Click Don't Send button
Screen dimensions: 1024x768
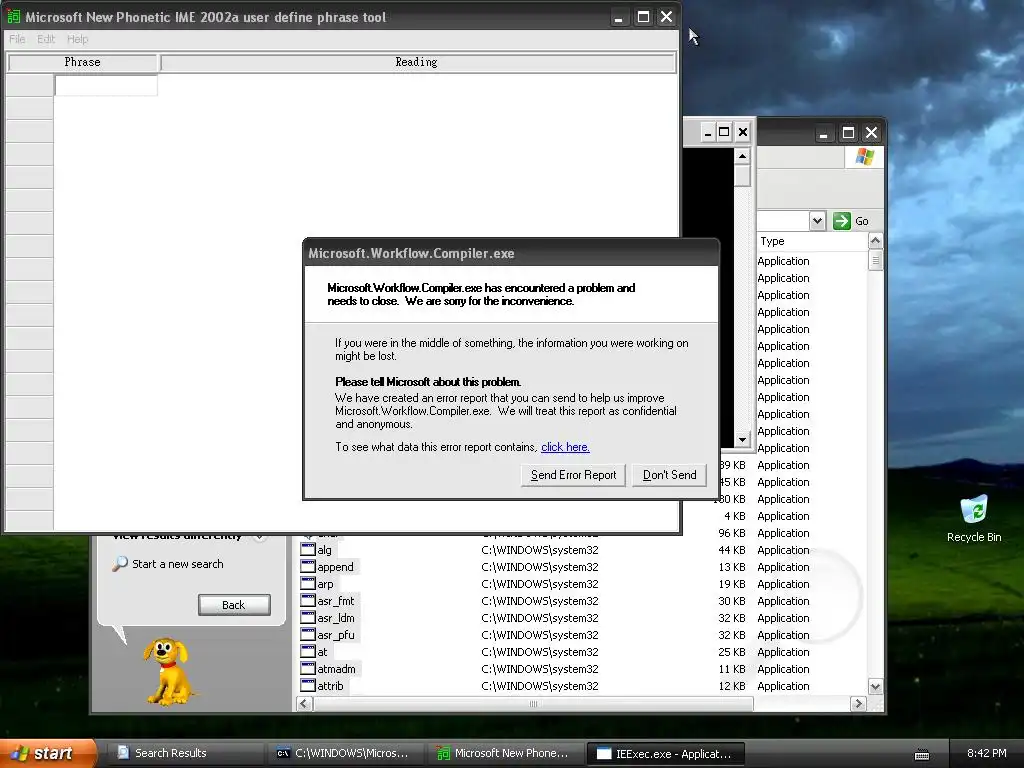669,475
